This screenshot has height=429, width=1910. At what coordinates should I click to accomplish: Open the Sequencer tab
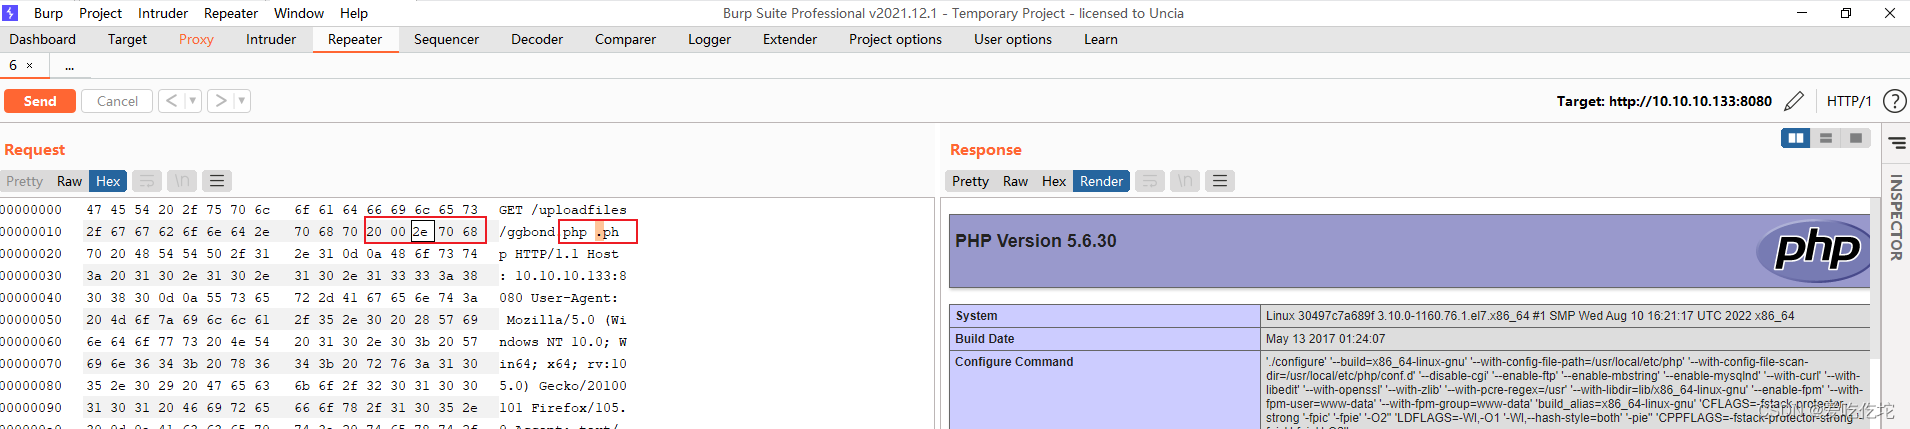[x=446, y=39]
